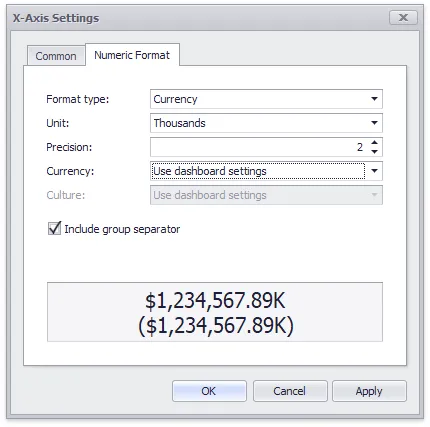
Task: Expand the Unit dropdown arrow
Action: (374, 123)
